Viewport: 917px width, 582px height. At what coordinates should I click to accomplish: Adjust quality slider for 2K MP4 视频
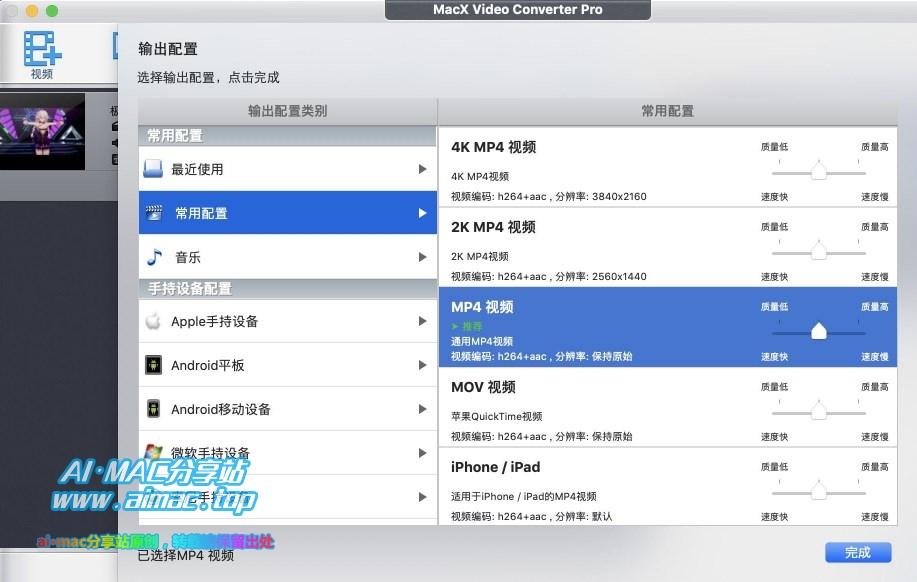point(819,251)
